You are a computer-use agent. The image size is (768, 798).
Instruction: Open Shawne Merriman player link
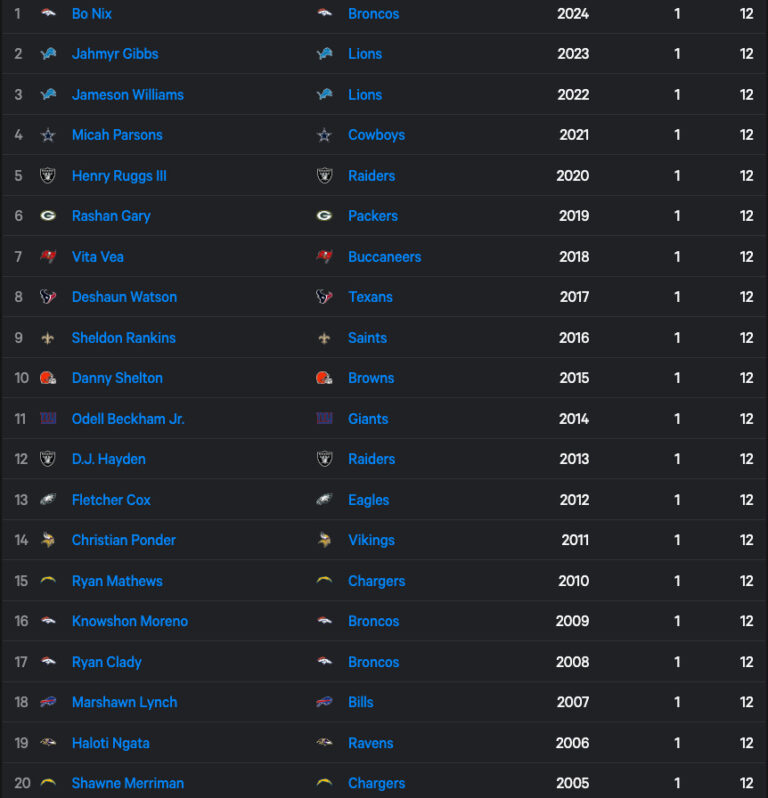point(128,783)
